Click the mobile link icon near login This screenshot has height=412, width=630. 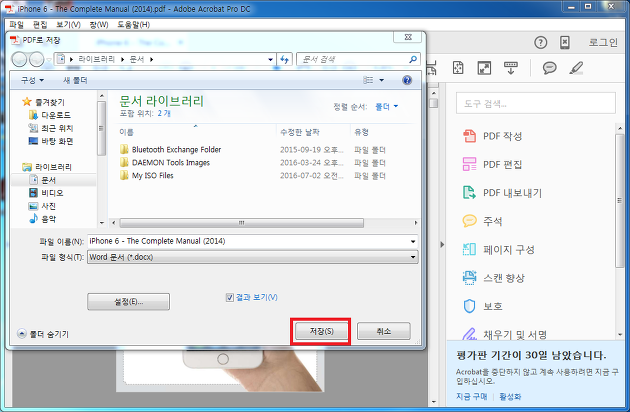click(x=565, y=42)
